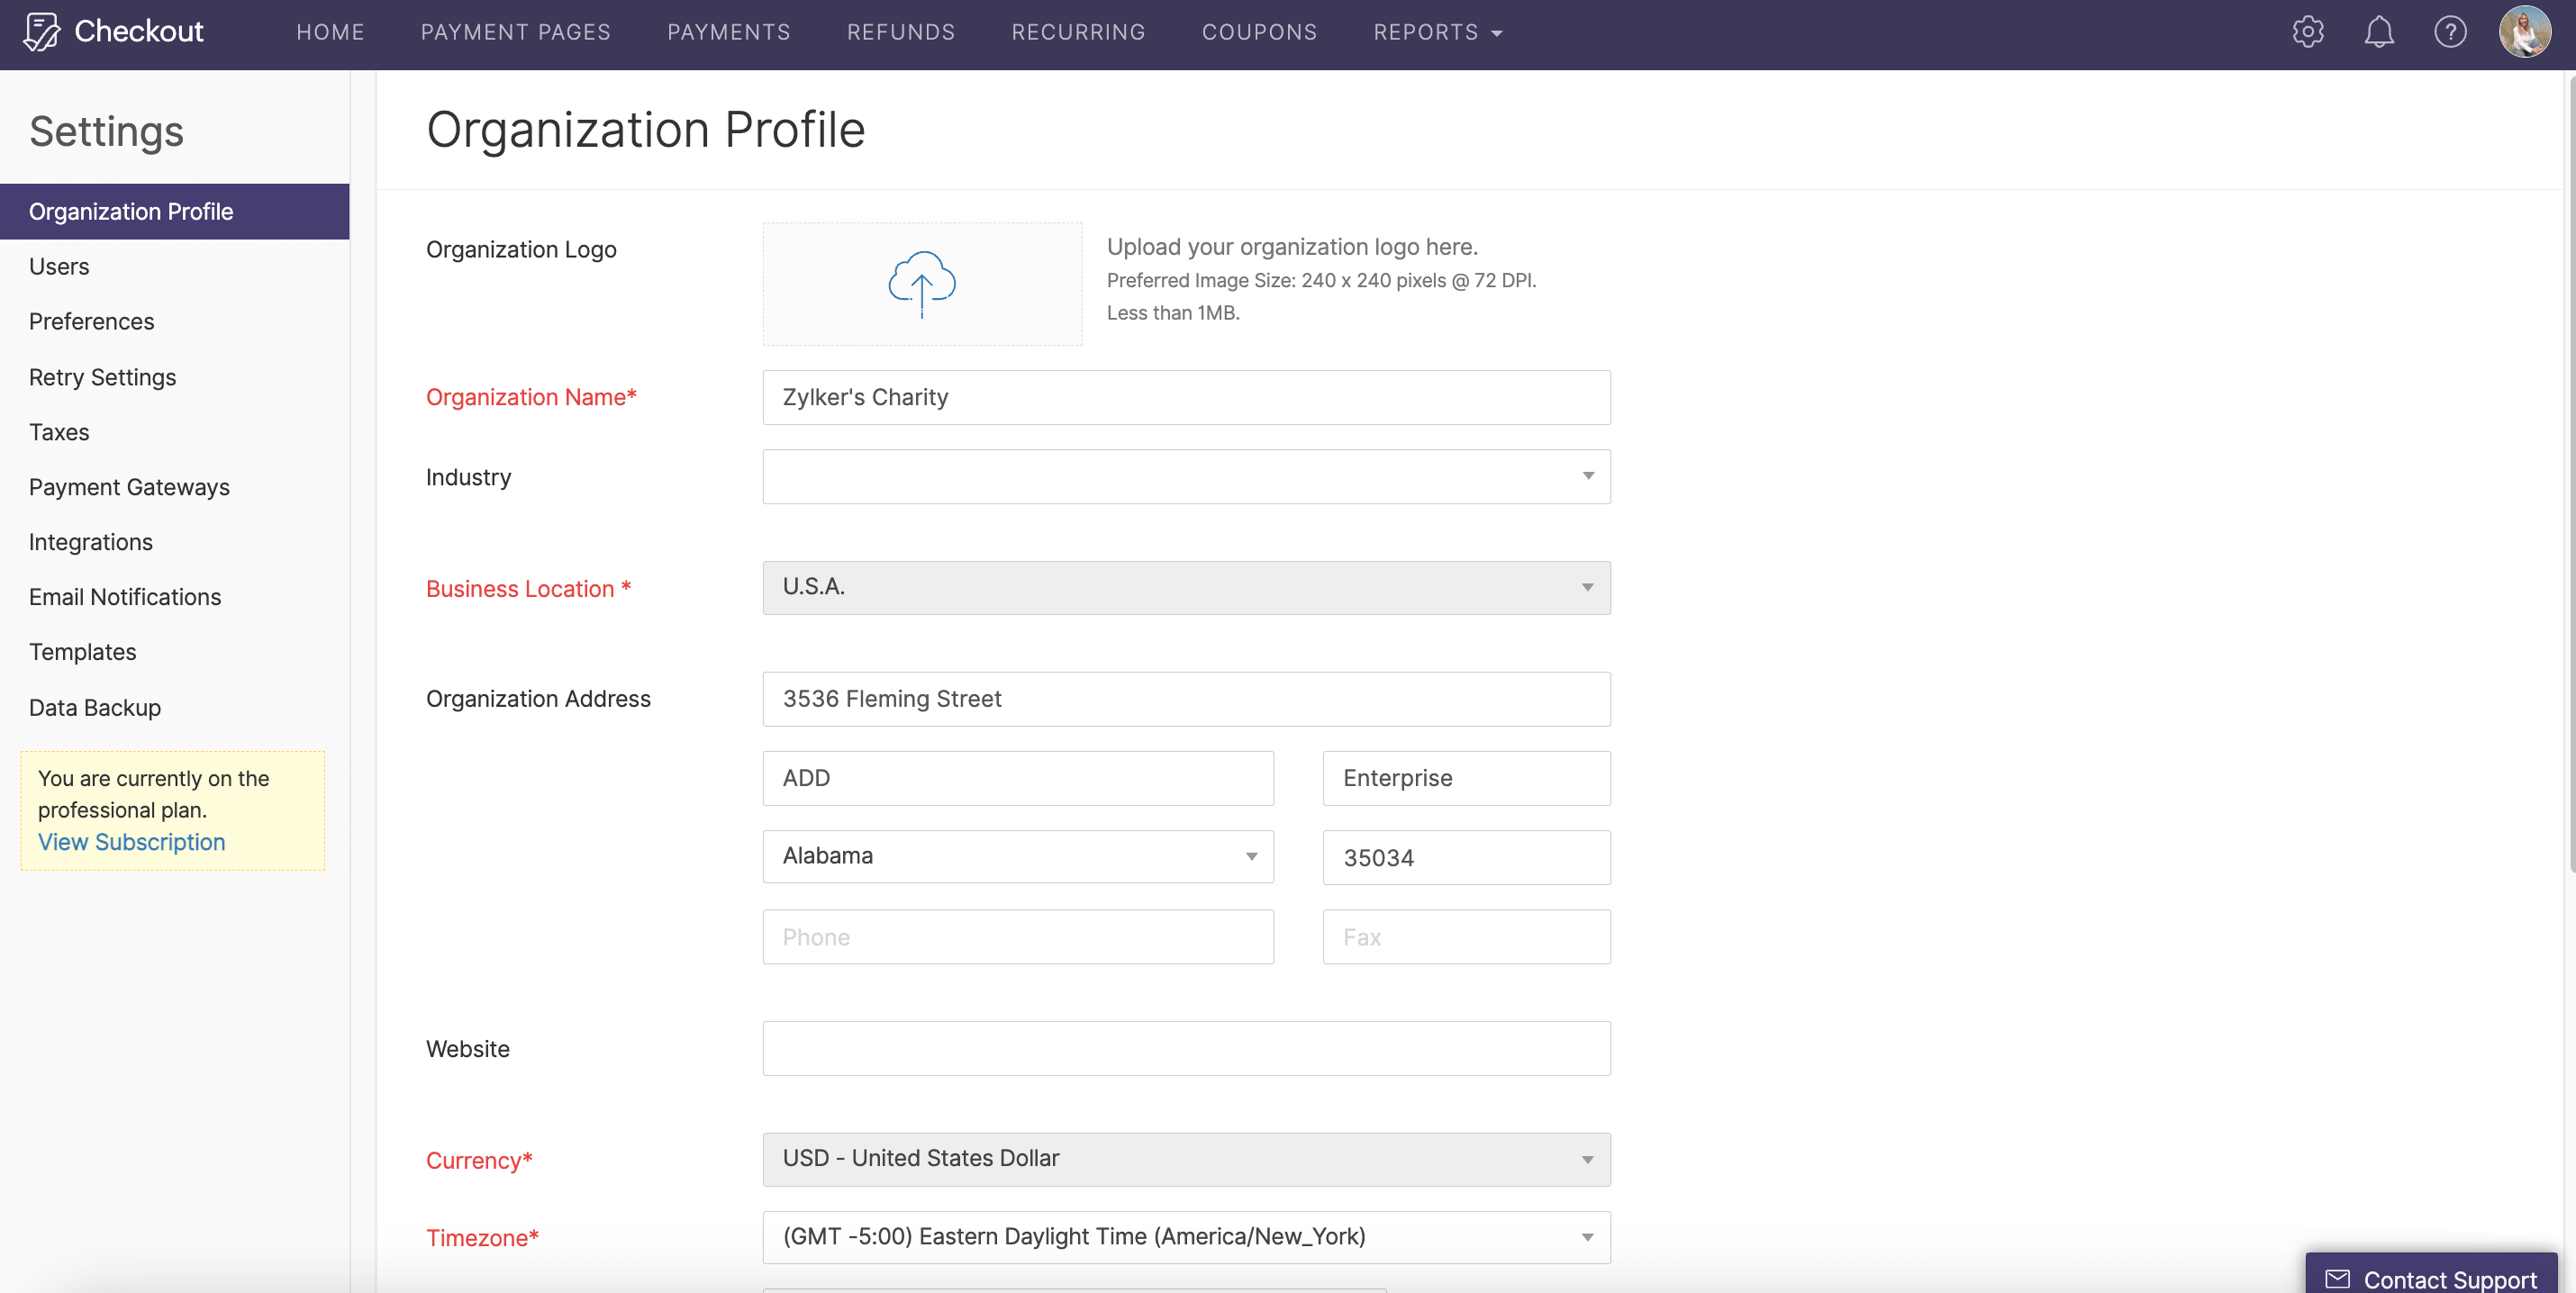Click the Website input field
Screen dimensions: 2576x1293
coord(1186,1048)
